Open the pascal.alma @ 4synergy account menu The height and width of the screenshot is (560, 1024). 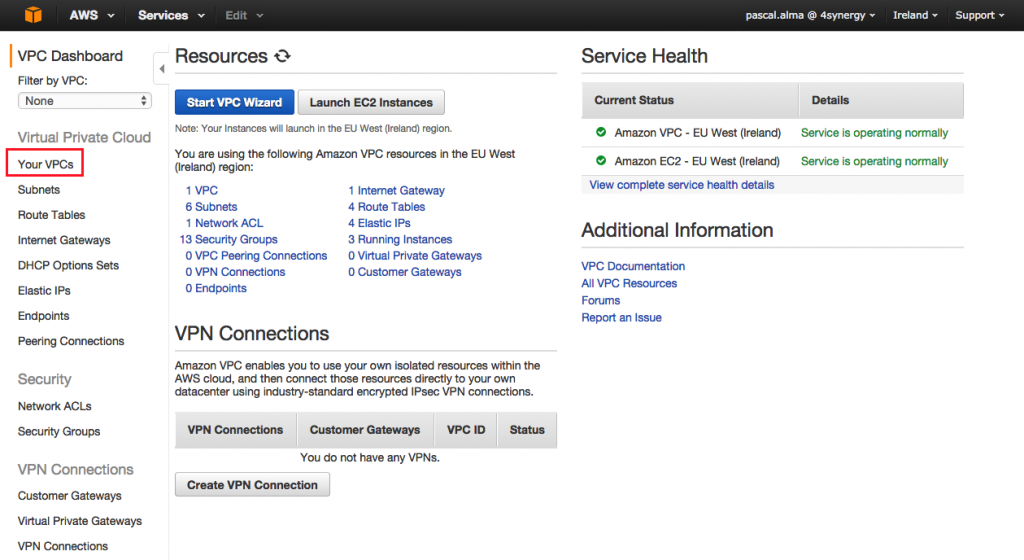pos(810,15)
